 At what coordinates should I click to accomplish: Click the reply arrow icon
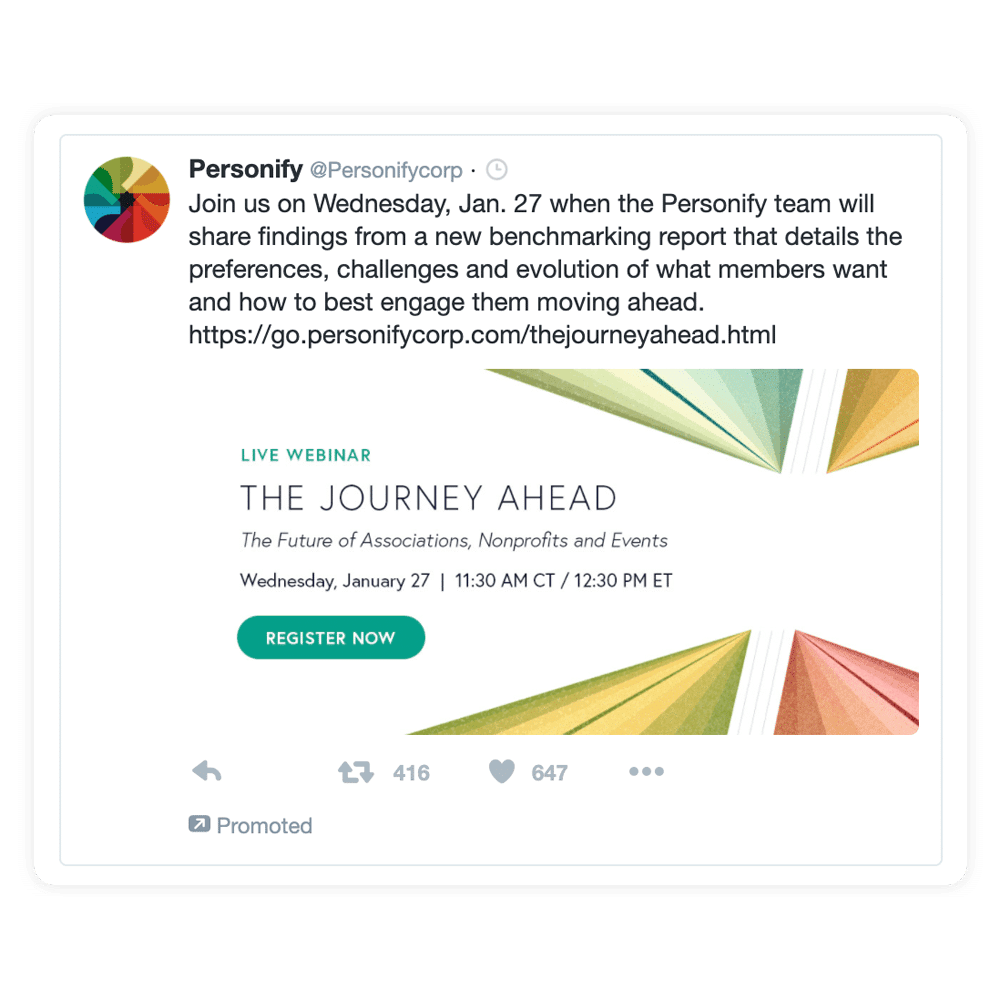[207, 772]
